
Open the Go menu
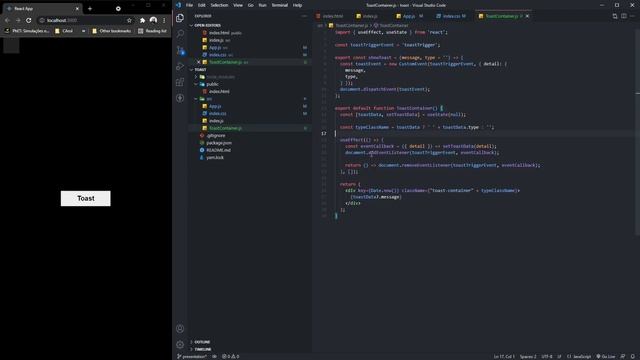pos(251,5)
